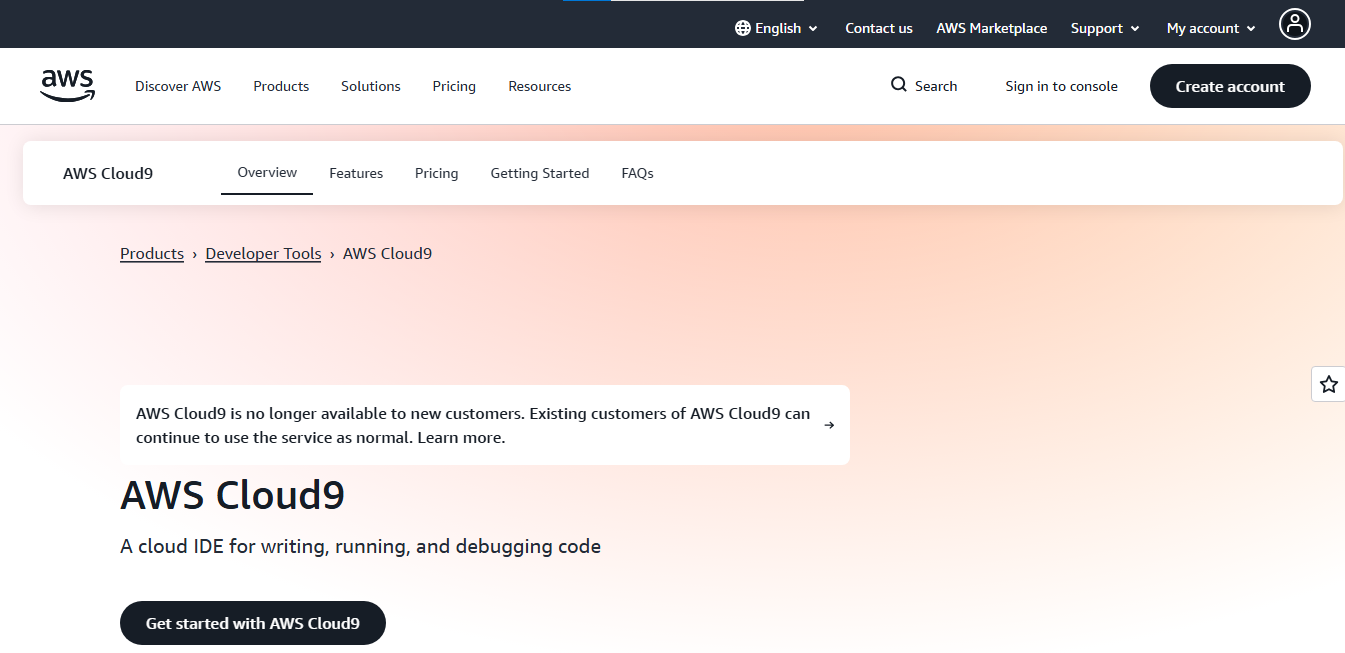Click the star bookmark icon on right edge
Viewport: 1345px width, 653px height.
1329,384
